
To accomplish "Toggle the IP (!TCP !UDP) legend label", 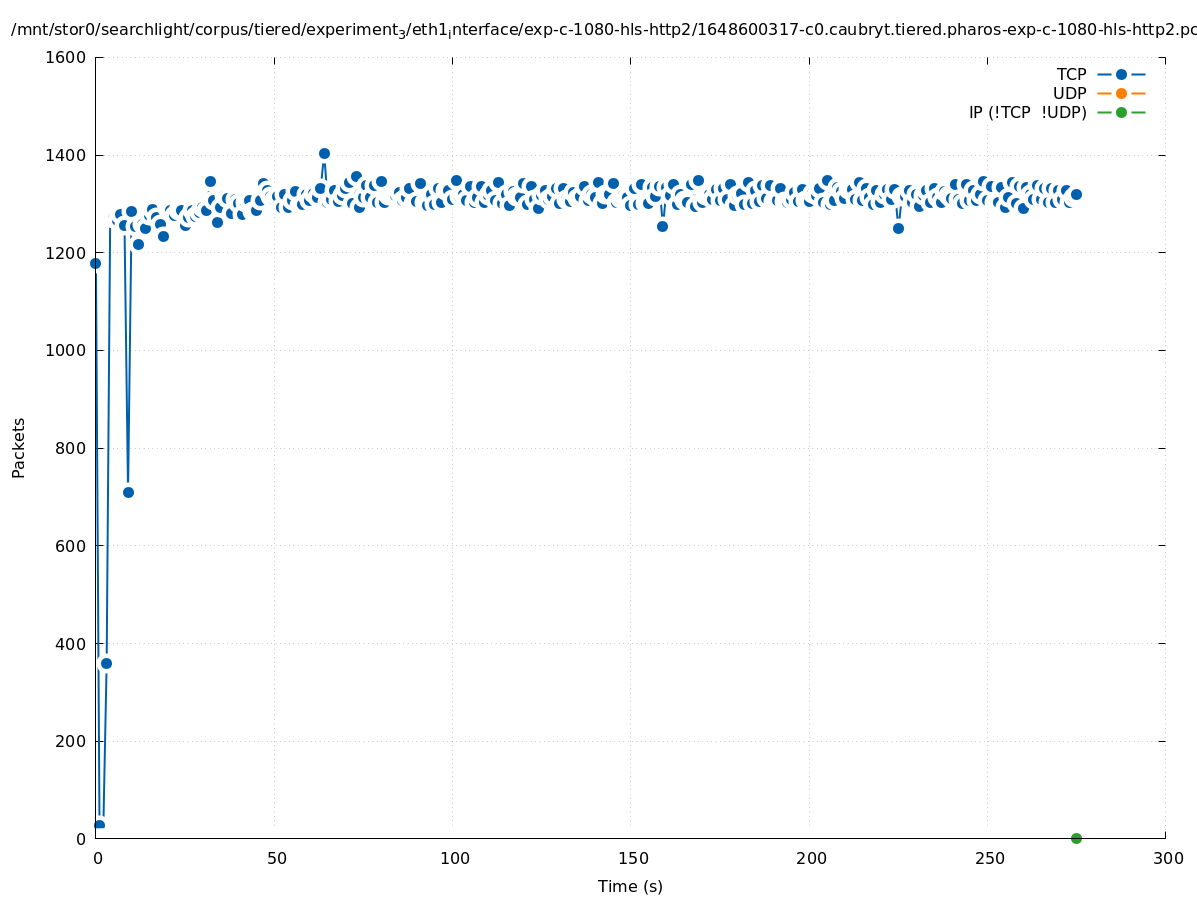I will (x=1027, y=112).
